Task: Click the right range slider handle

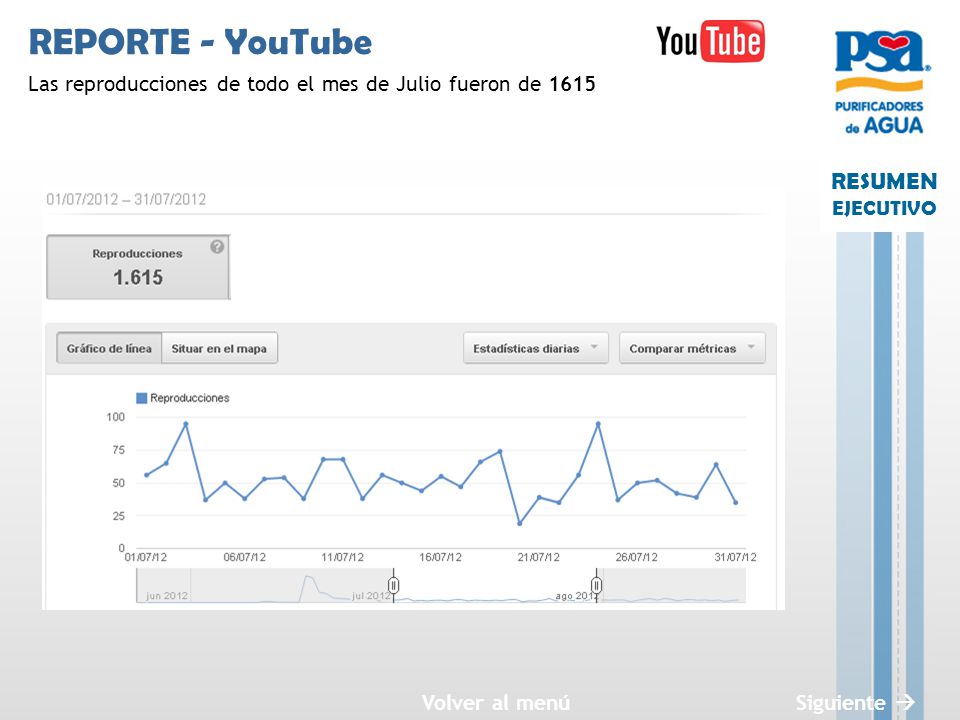Action: coord(596,586)
